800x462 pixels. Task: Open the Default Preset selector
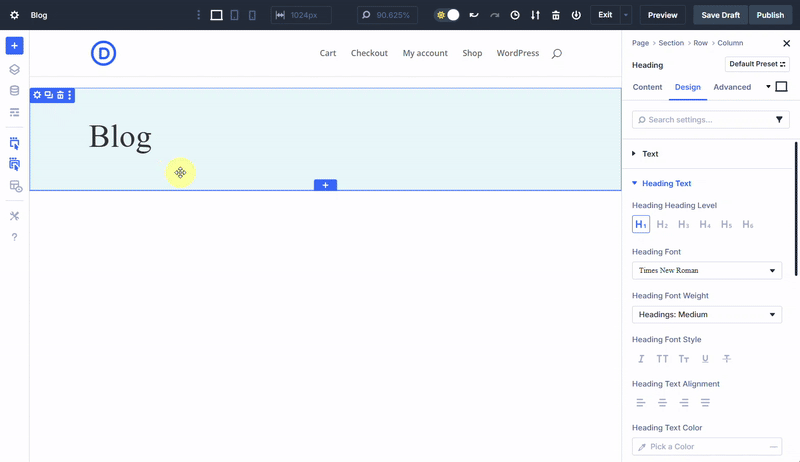tap(757, 64)
